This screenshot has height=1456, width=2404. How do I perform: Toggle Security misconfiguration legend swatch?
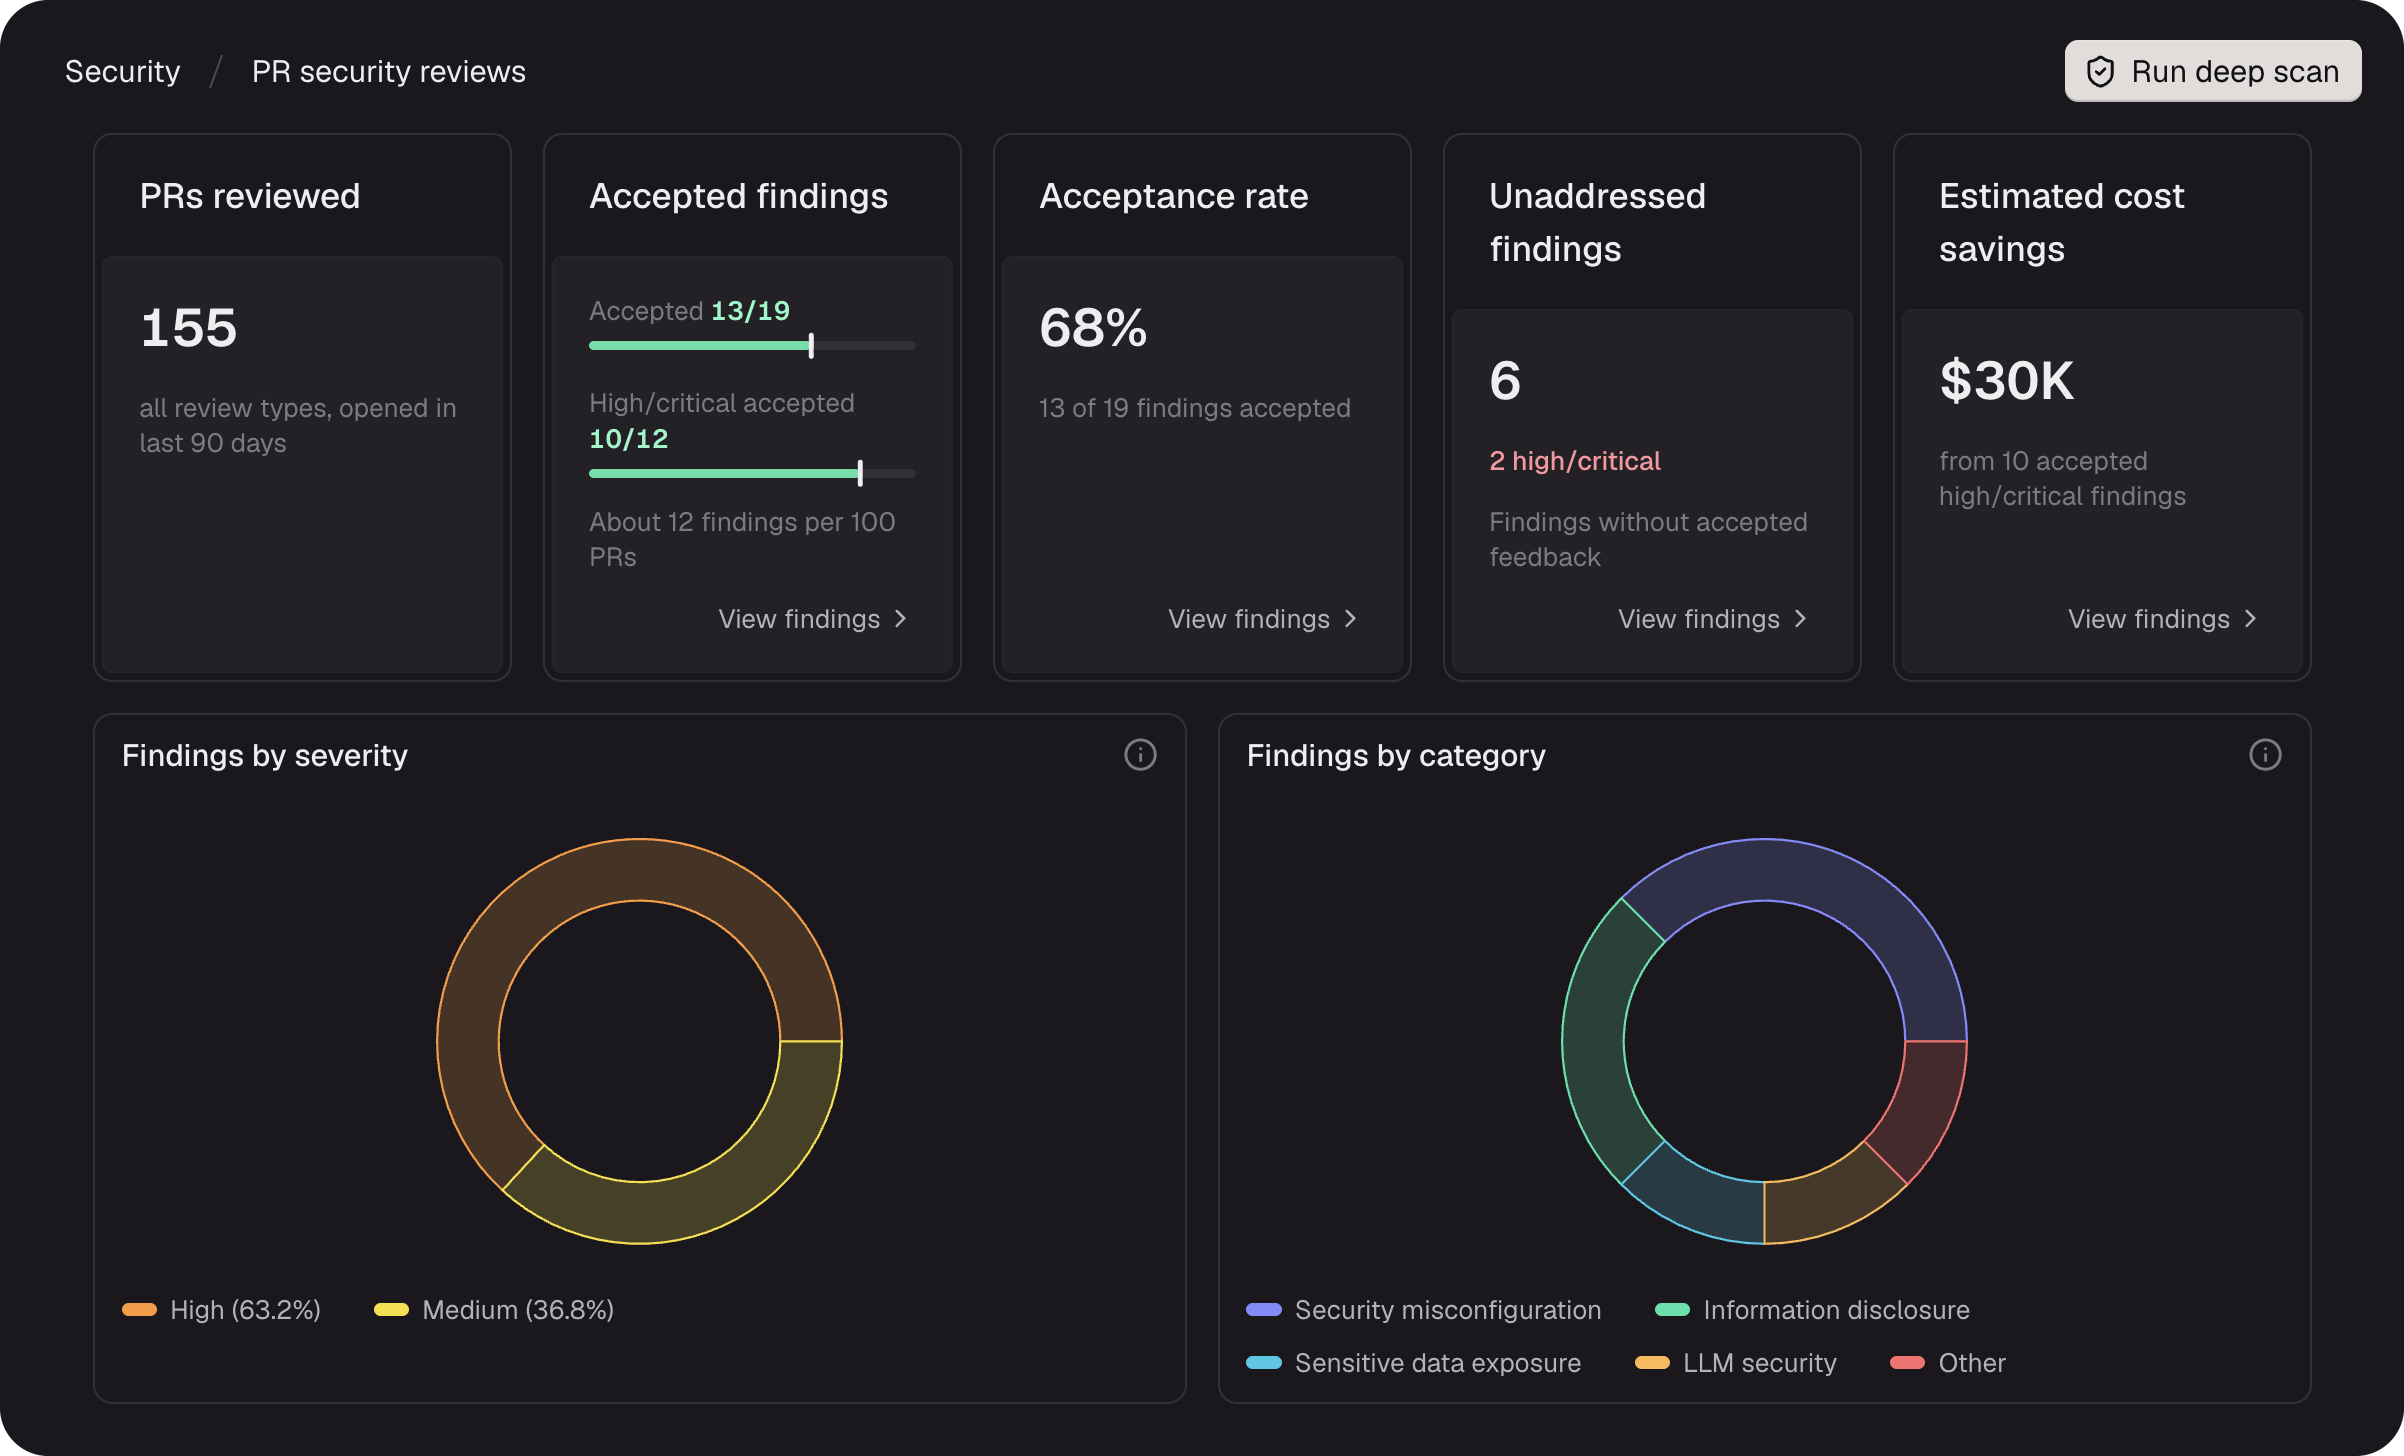pyautogui.click(x=1264, y=1310)
